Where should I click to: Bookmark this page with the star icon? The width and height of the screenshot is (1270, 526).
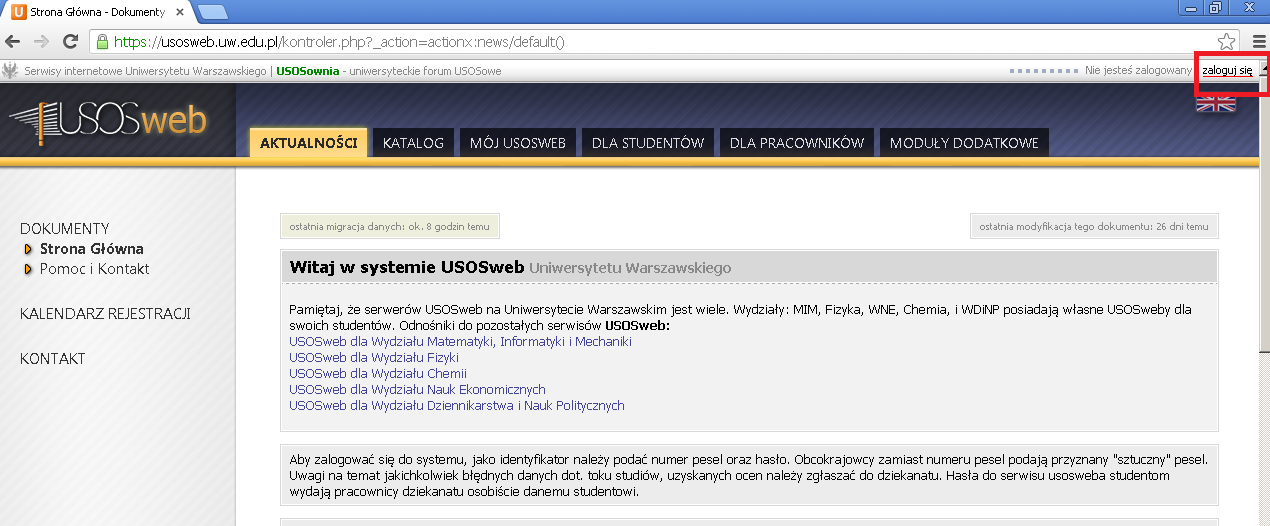tap(1226, 41)
